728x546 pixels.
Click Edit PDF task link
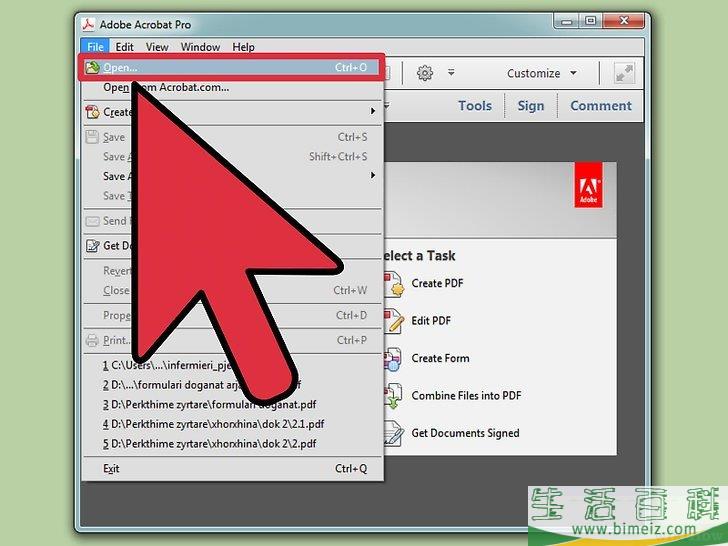tap(431, 321)
